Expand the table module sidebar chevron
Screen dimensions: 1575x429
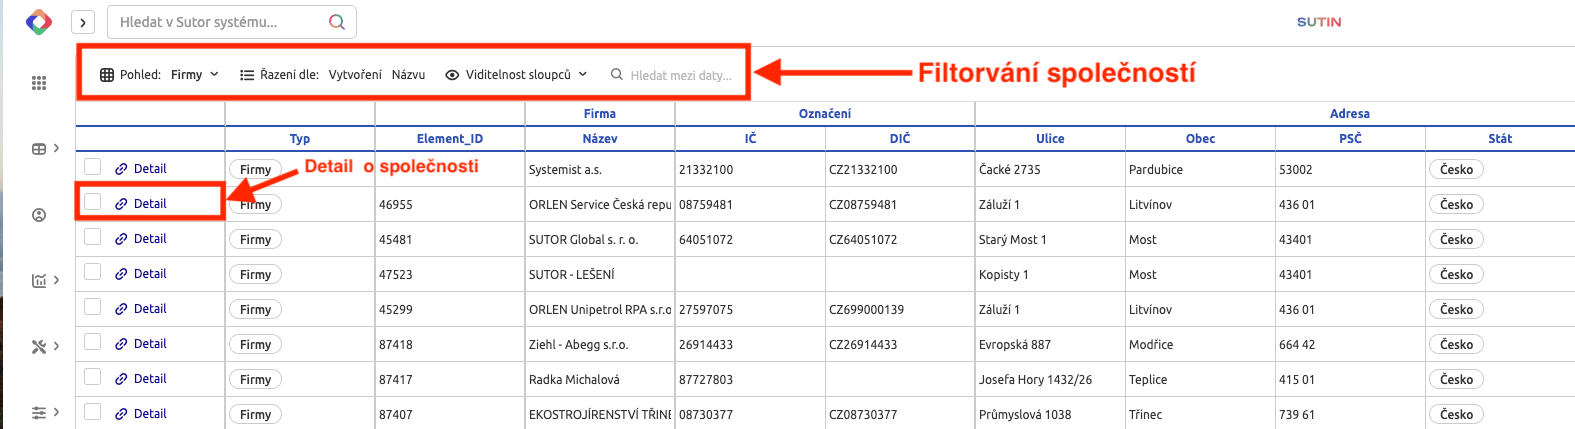[x=56, y=148]
